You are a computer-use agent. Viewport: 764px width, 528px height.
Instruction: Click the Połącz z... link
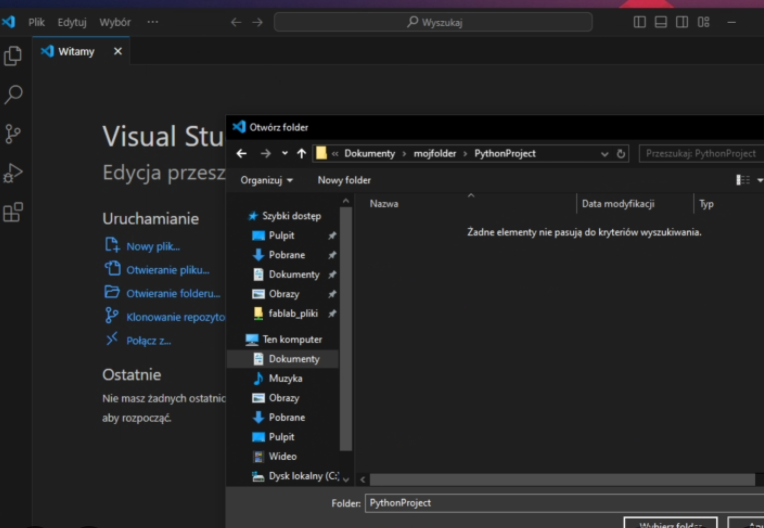coord(148,340)
